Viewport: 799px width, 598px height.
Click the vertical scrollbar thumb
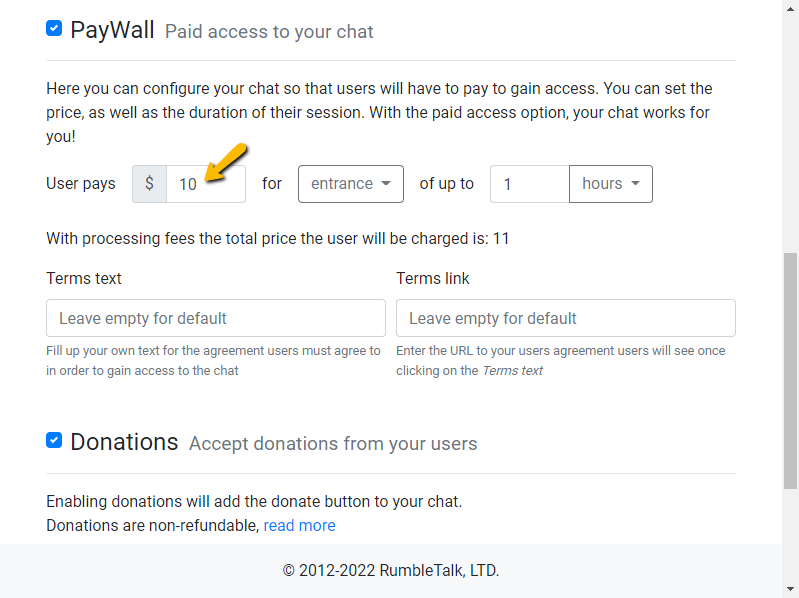coord(790,371)
